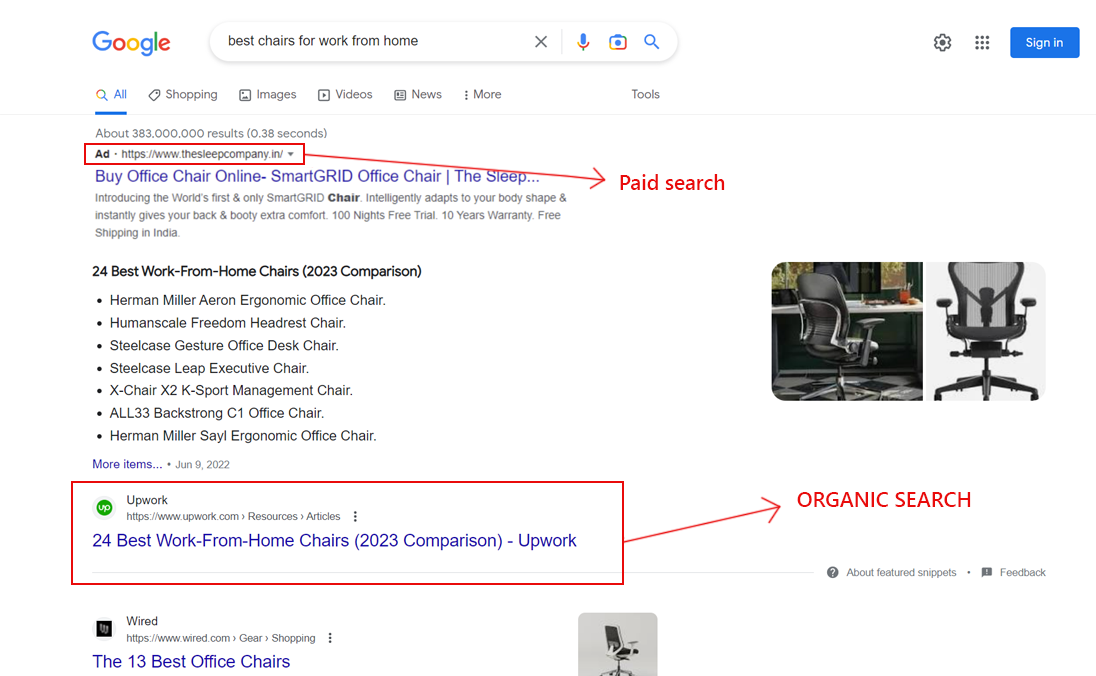Open About featured snippets link

pos(901,573)
